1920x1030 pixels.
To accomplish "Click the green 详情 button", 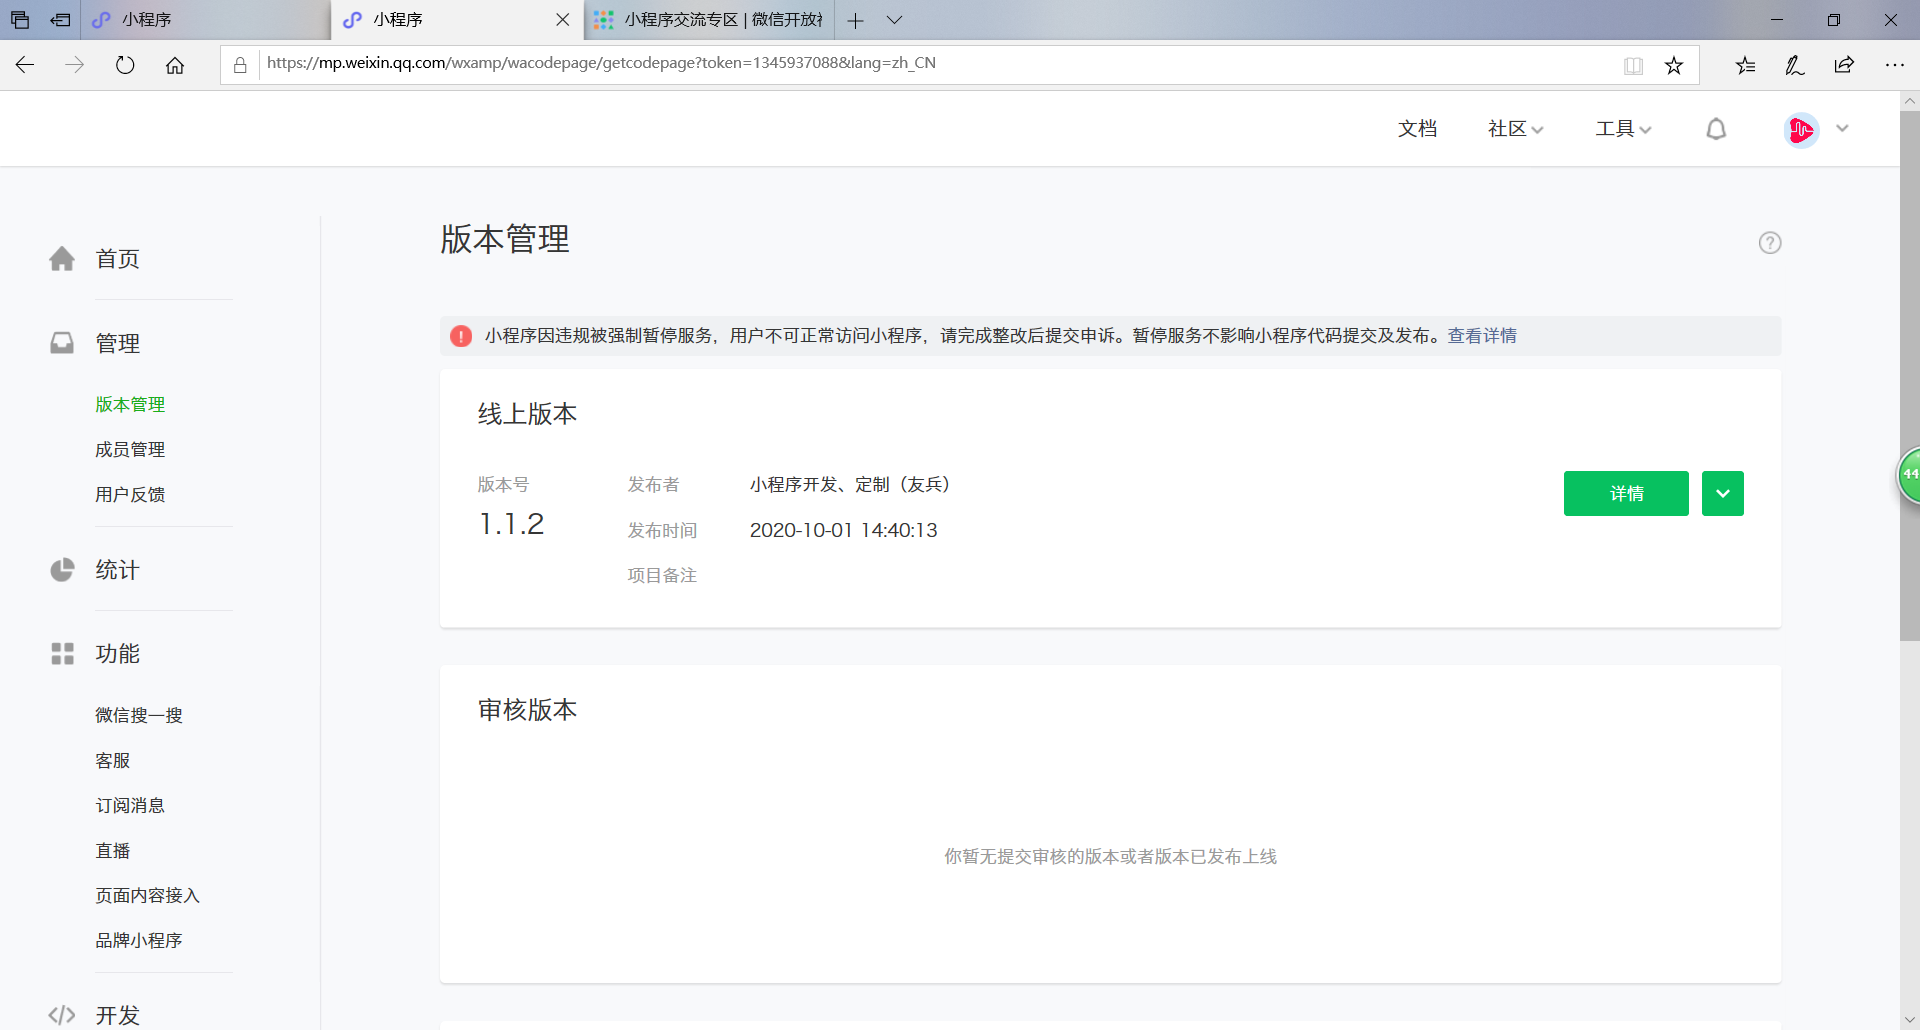I will click(1626, 493).
